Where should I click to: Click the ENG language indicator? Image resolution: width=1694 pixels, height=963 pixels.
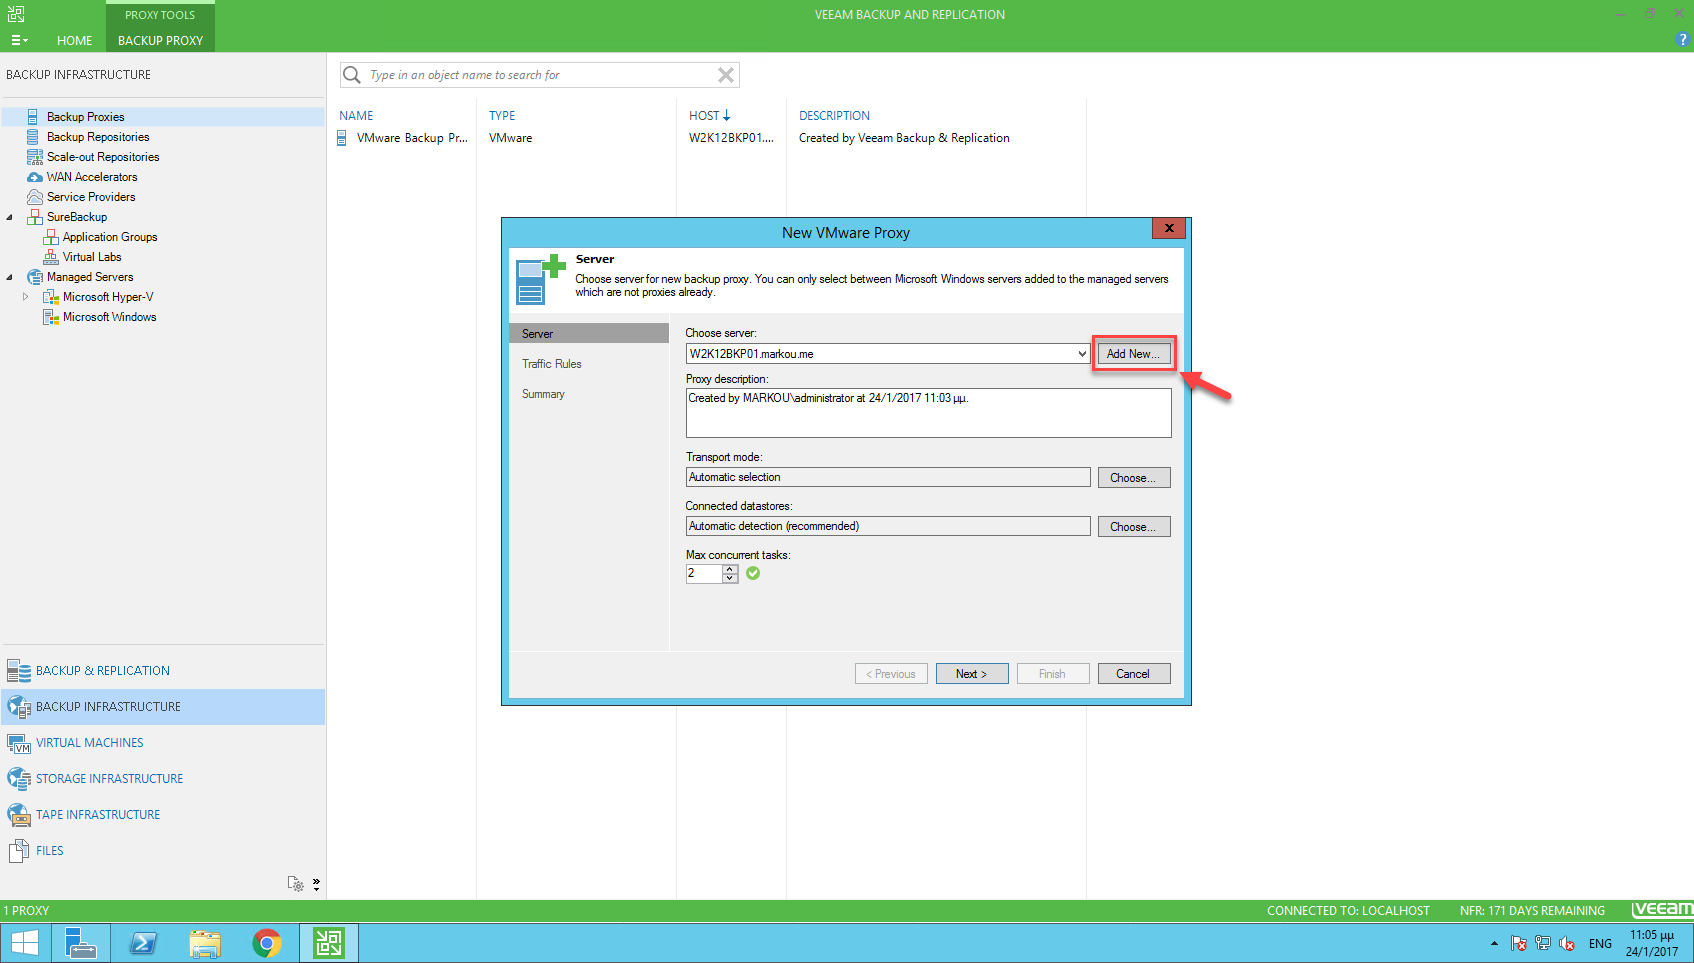tap(1600, 943)
